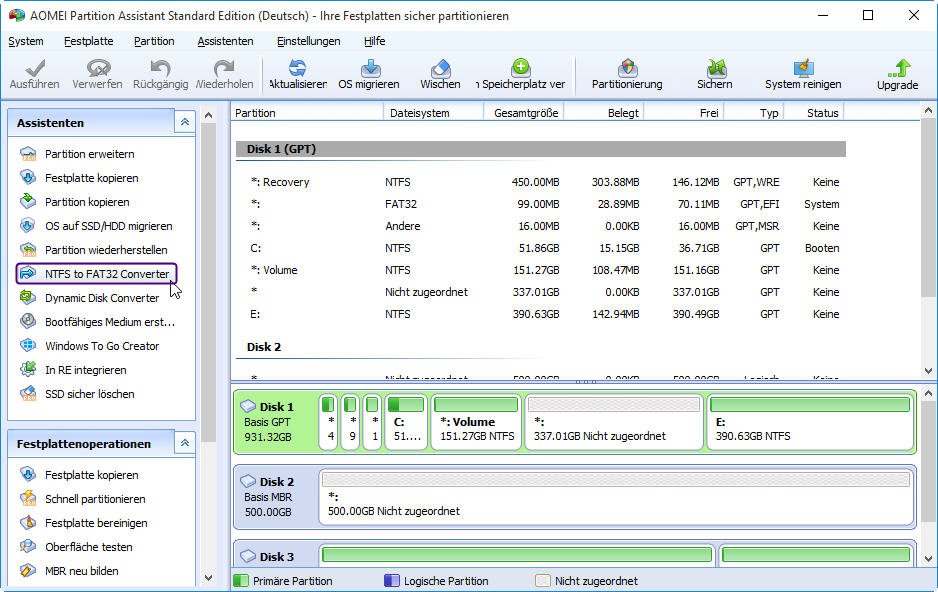Click the Primäre Partition green legend swatch
This screenshot has height=592, width=938.
pyautogui.click(x=241, y=581)
